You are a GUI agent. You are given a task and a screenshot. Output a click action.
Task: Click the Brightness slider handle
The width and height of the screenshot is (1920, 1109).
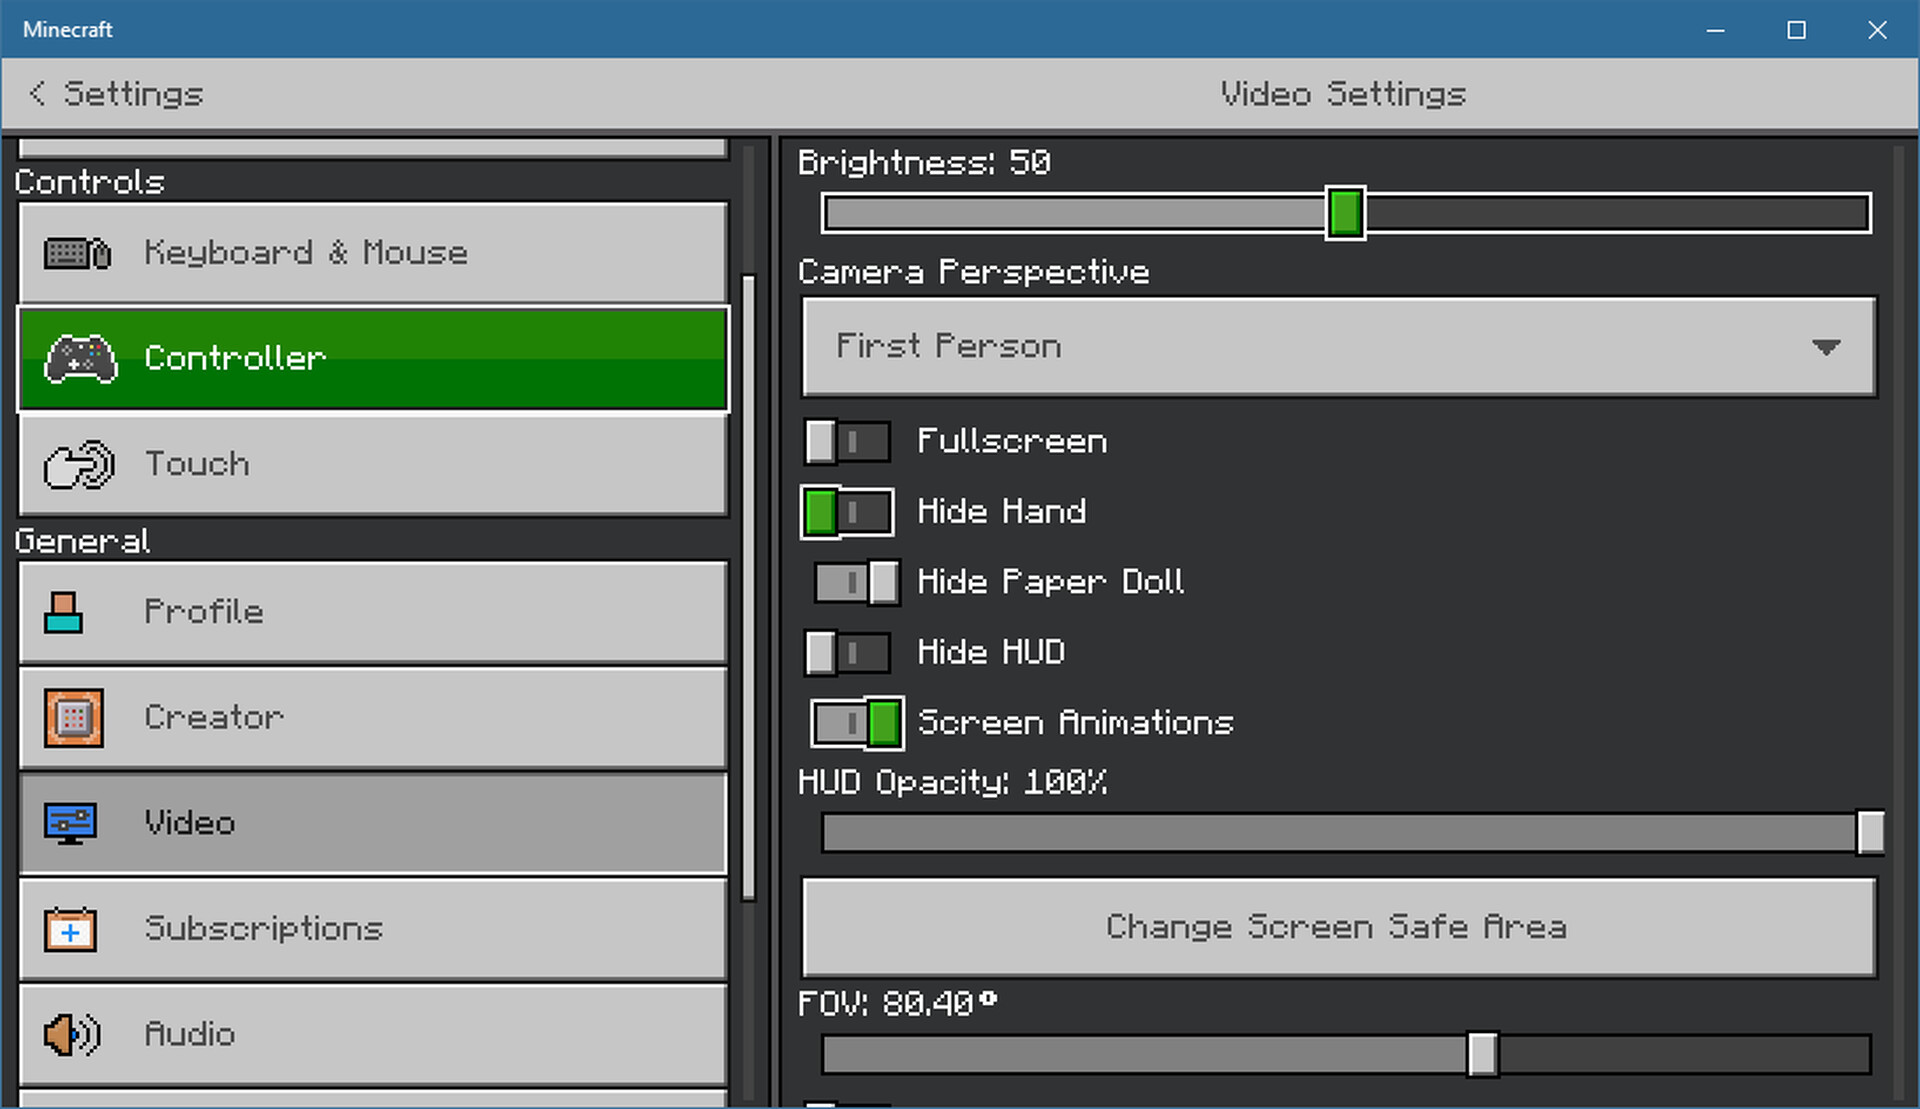tap(1345, 213)
